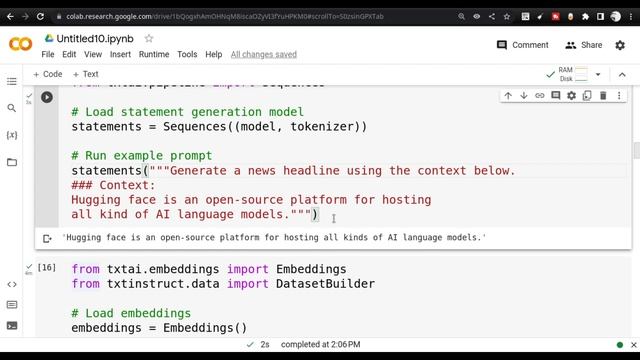Click 'from txtai.embeddings import Embeddings' line
The image size is (640, 360).
tap(209, 269)
